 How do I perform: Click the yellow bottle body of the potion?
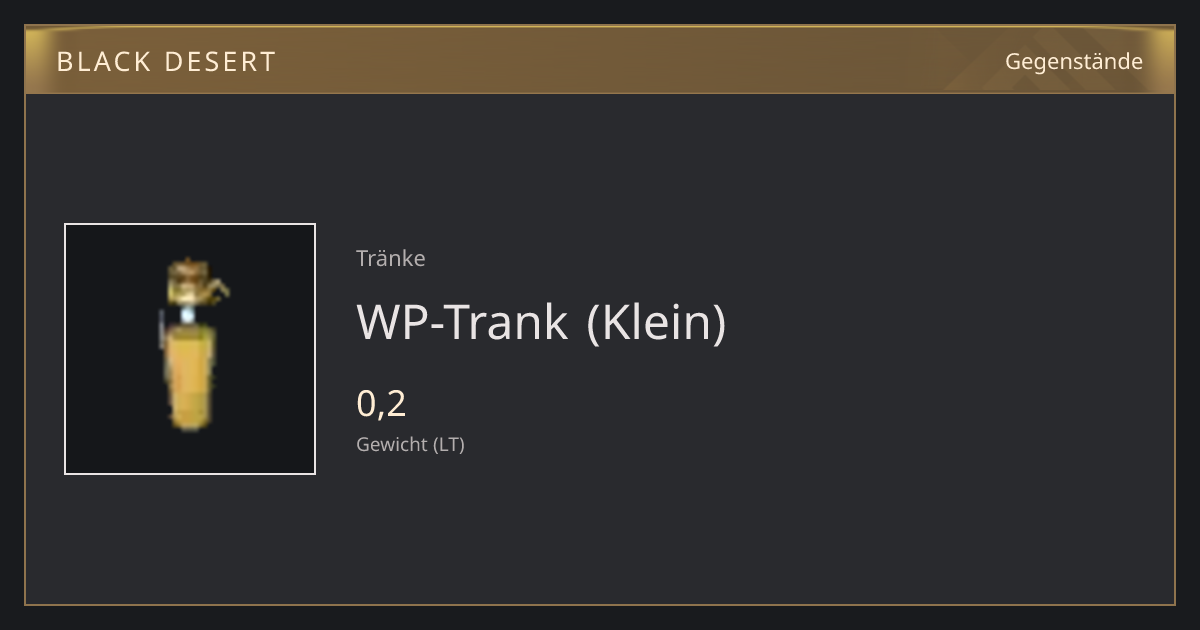click(189, 378)
